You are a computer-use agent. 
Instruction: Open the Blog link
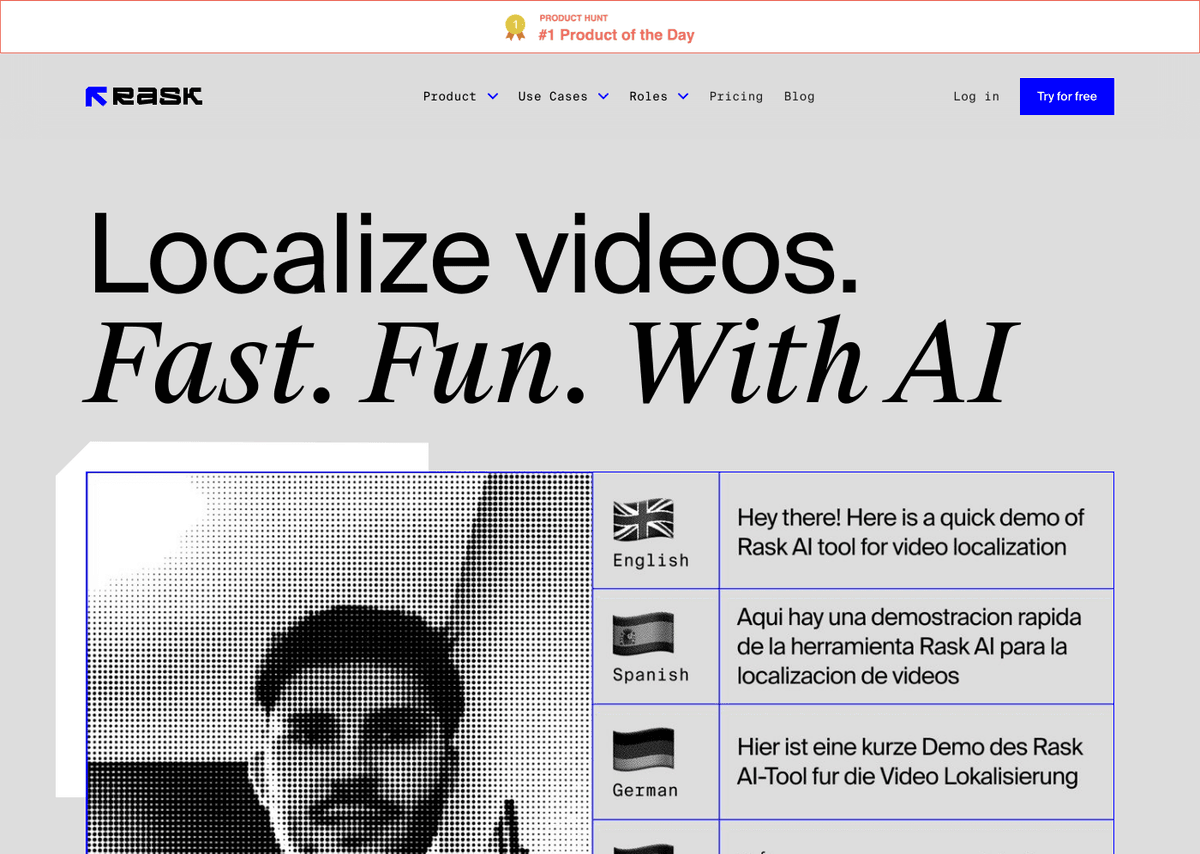click(799, 96)
